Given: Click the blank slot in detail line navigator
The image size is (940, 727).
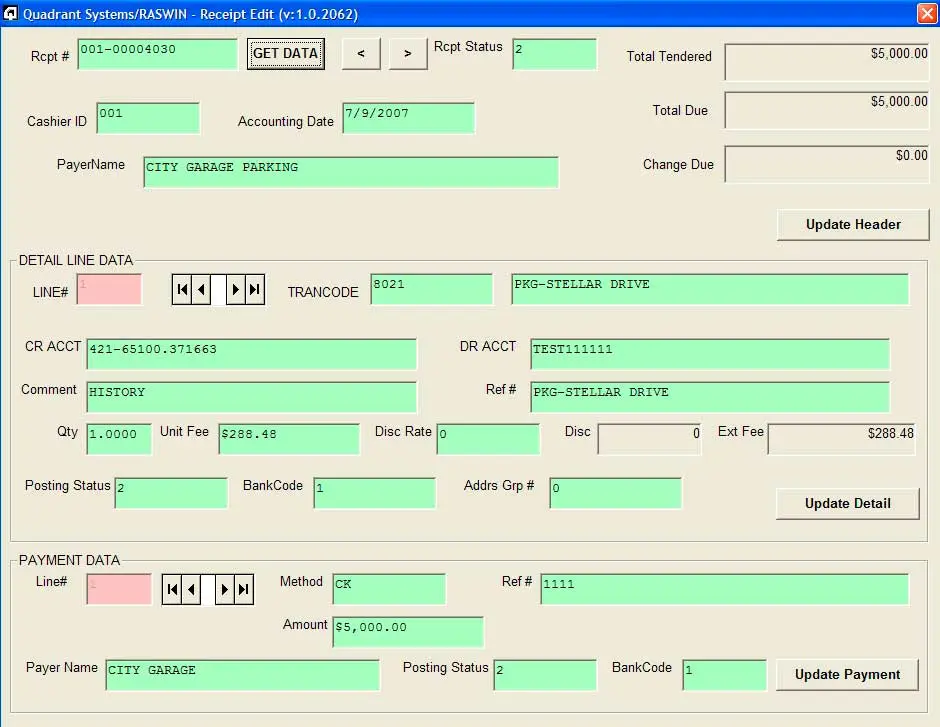Looking at the screenshot, I should click(x=218, y=289).
